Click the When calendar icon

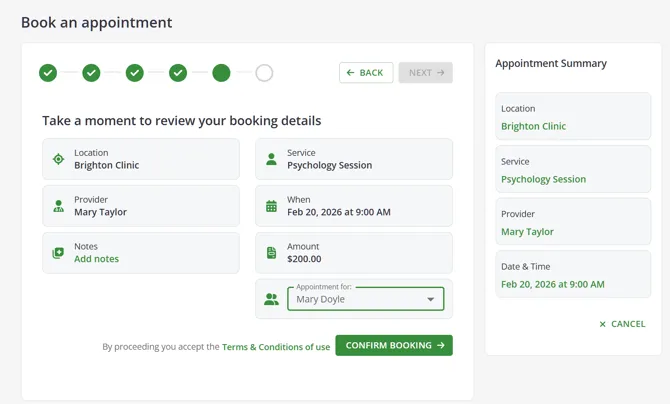[x=271, y=206]
